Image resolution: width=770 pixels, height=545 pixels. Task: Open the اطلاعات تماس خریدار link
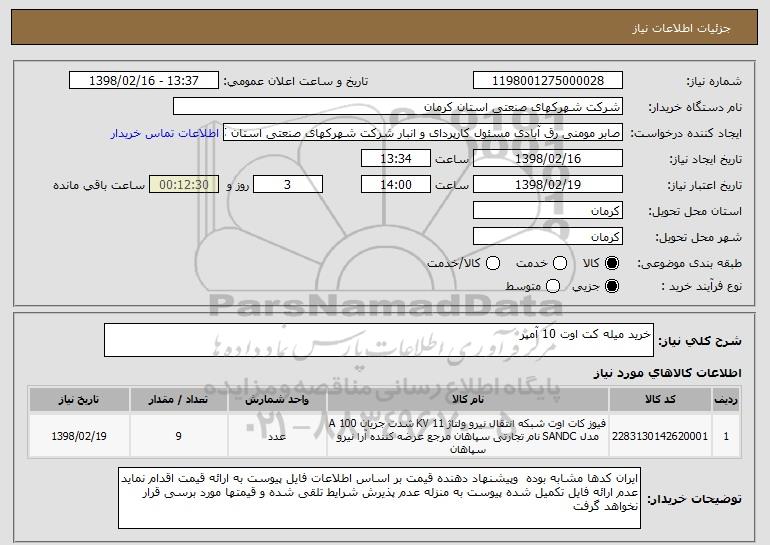pos(165,134)
